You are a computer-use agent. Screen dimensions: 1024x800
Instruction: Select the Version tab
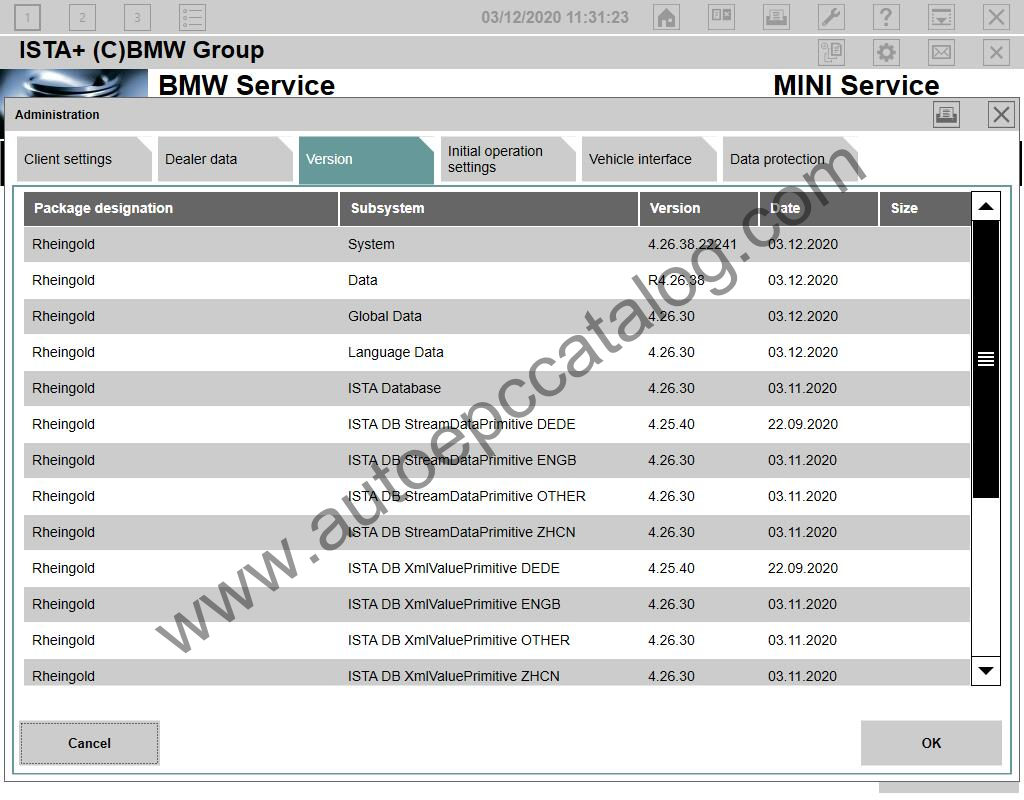pos(366,160)
